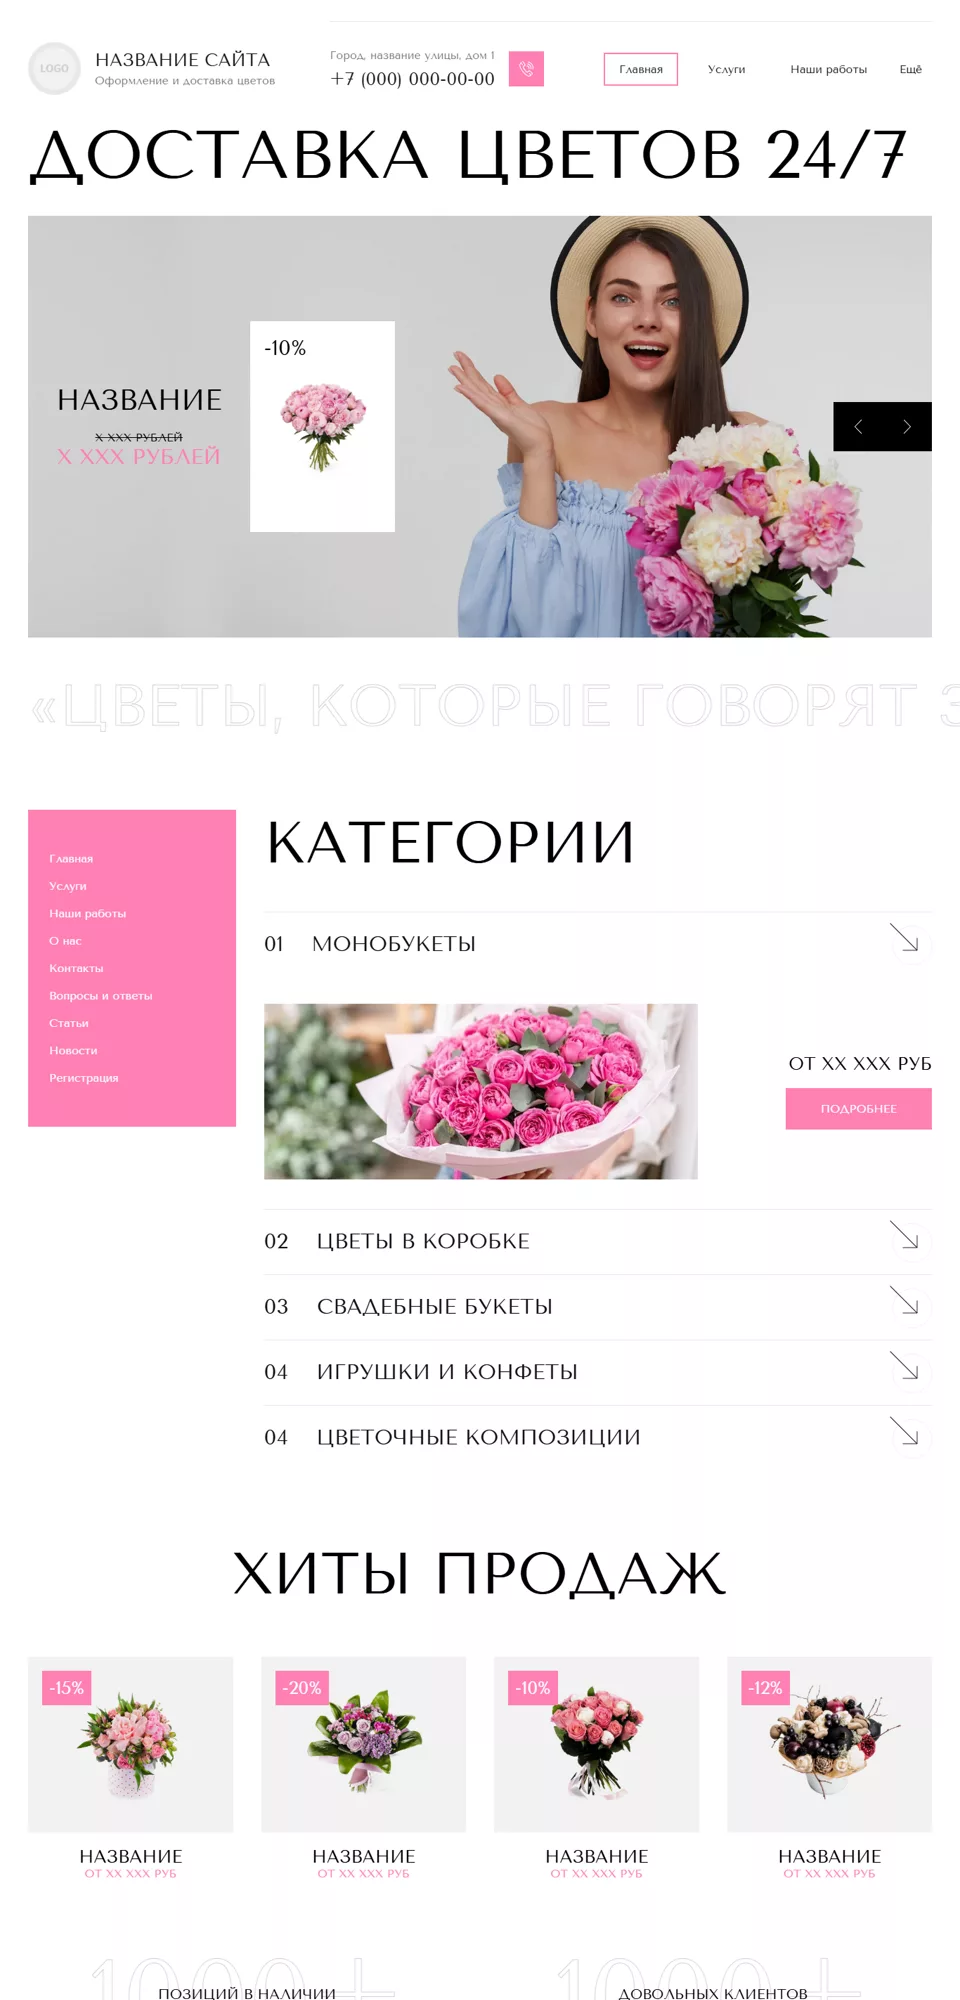Open Регистрация link in pink sidebar
Image resolution: width=960 pixels, height=2000 pixels.
(84, 1078)
